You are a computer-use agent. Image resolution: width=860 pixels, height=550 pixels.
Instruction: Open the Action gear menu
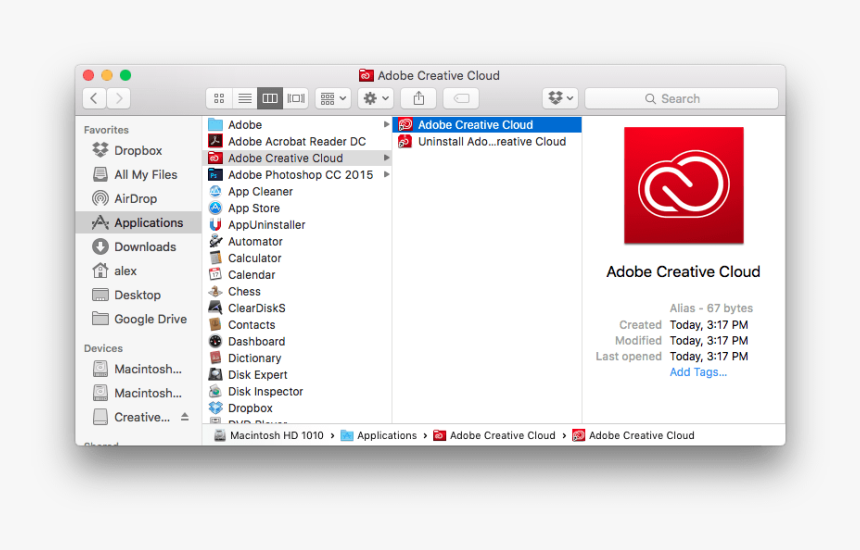(376, 99)
